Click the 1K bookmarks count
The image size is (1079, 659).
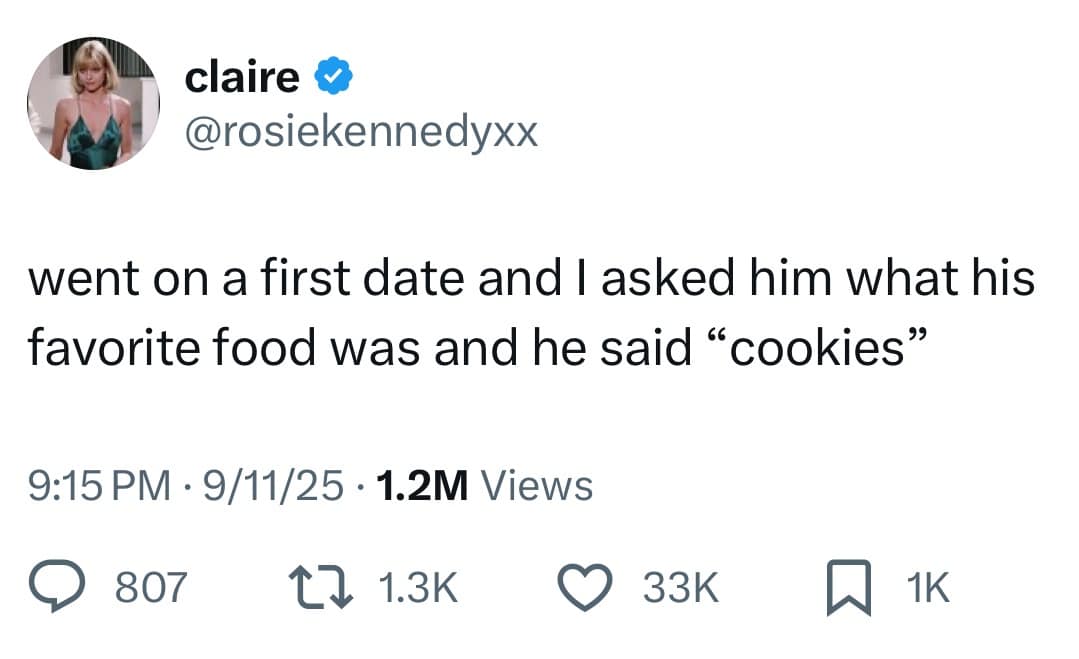pos(927,588)
